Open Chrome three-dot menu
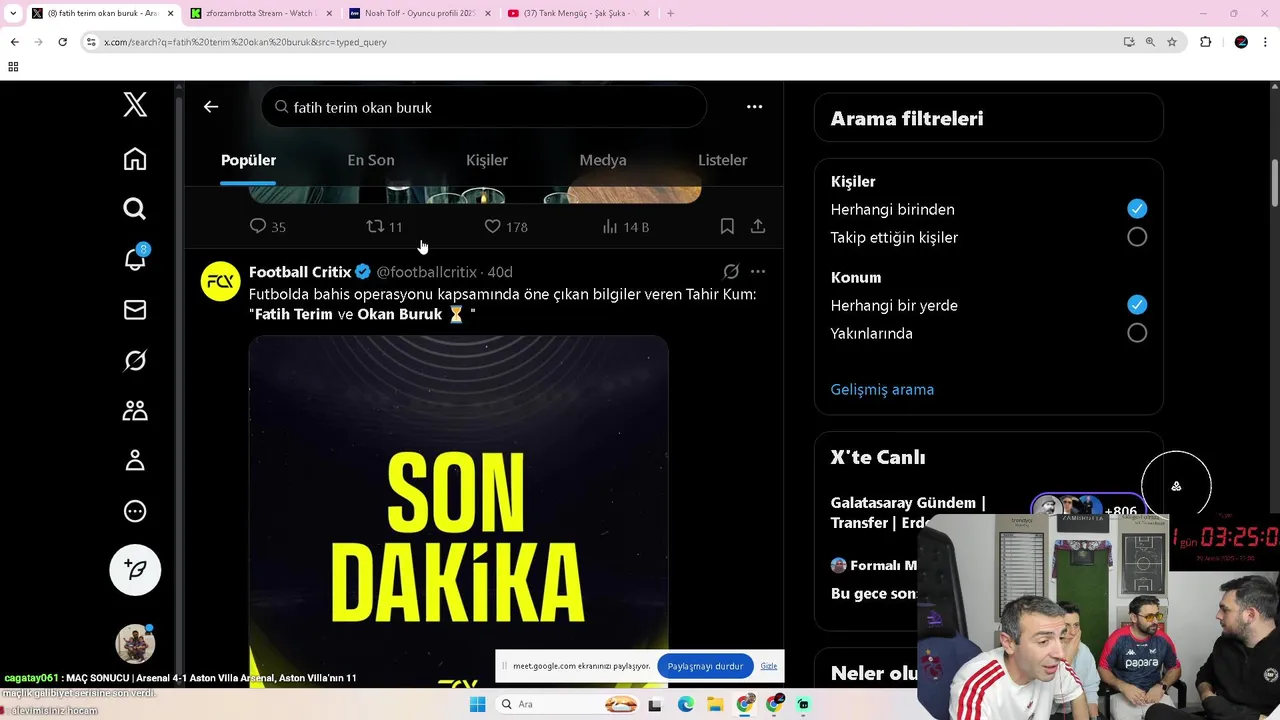1280x720 pixels. pyautogui.click(x=1266, y=42)
